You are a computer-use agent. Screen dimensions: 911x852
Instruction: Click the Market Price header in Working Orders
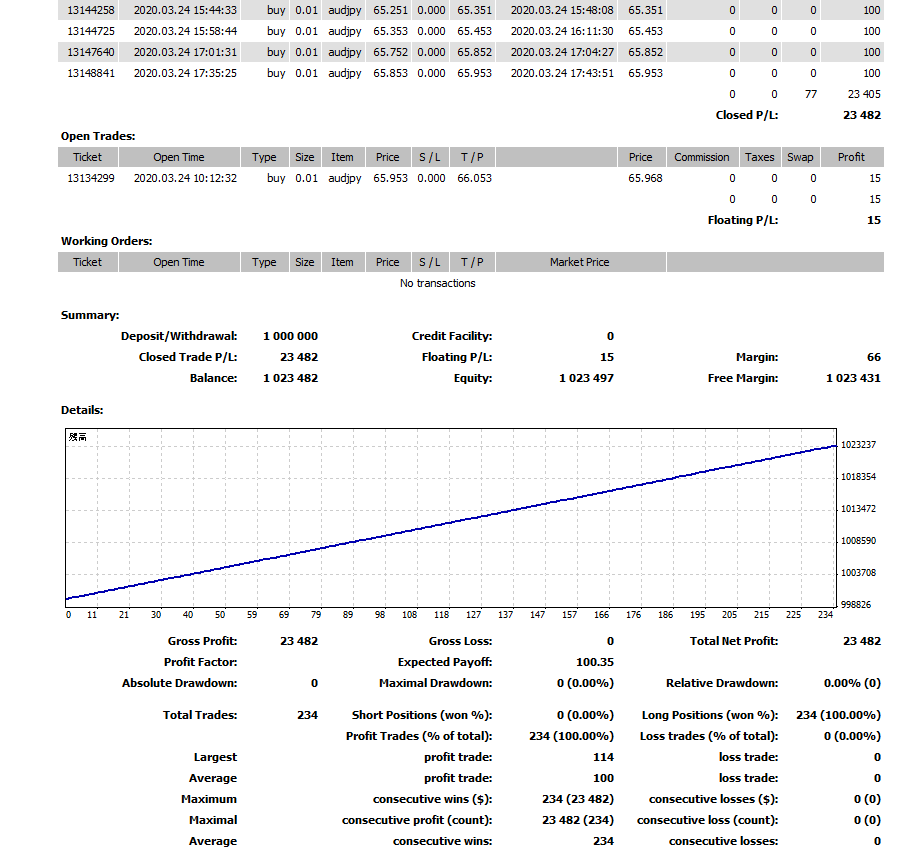[x=579, y=262]
